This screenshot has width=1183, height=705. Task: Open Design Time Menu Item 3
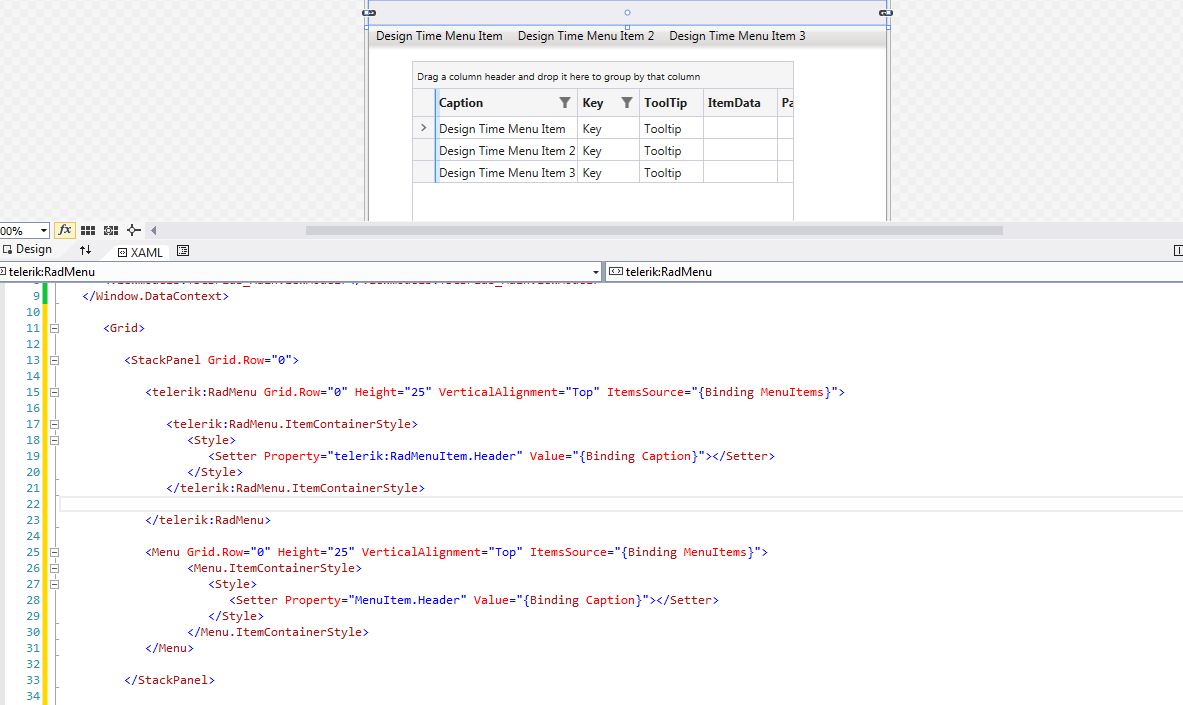(x=737, y=35)
